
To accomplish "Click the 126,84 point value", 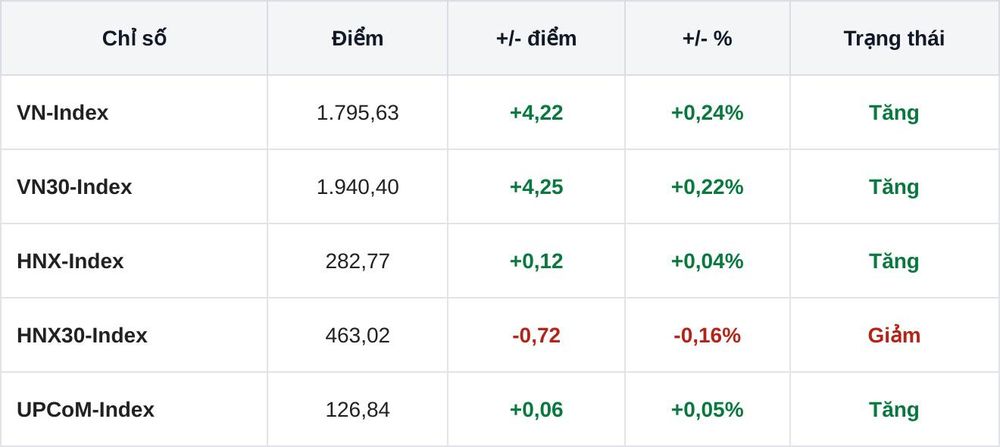I will (358, 409).
